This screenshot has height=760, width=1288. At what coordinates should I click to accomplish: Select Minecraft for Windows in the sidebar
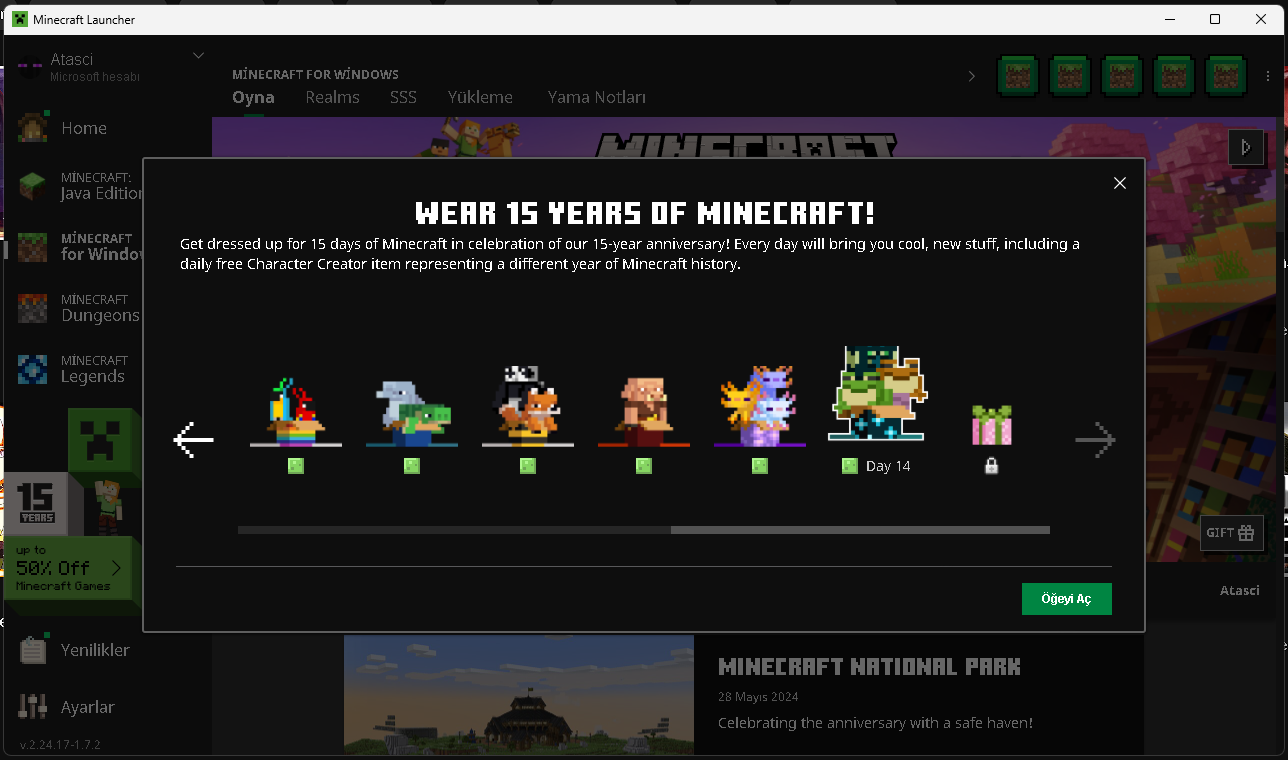coord(80,246)
